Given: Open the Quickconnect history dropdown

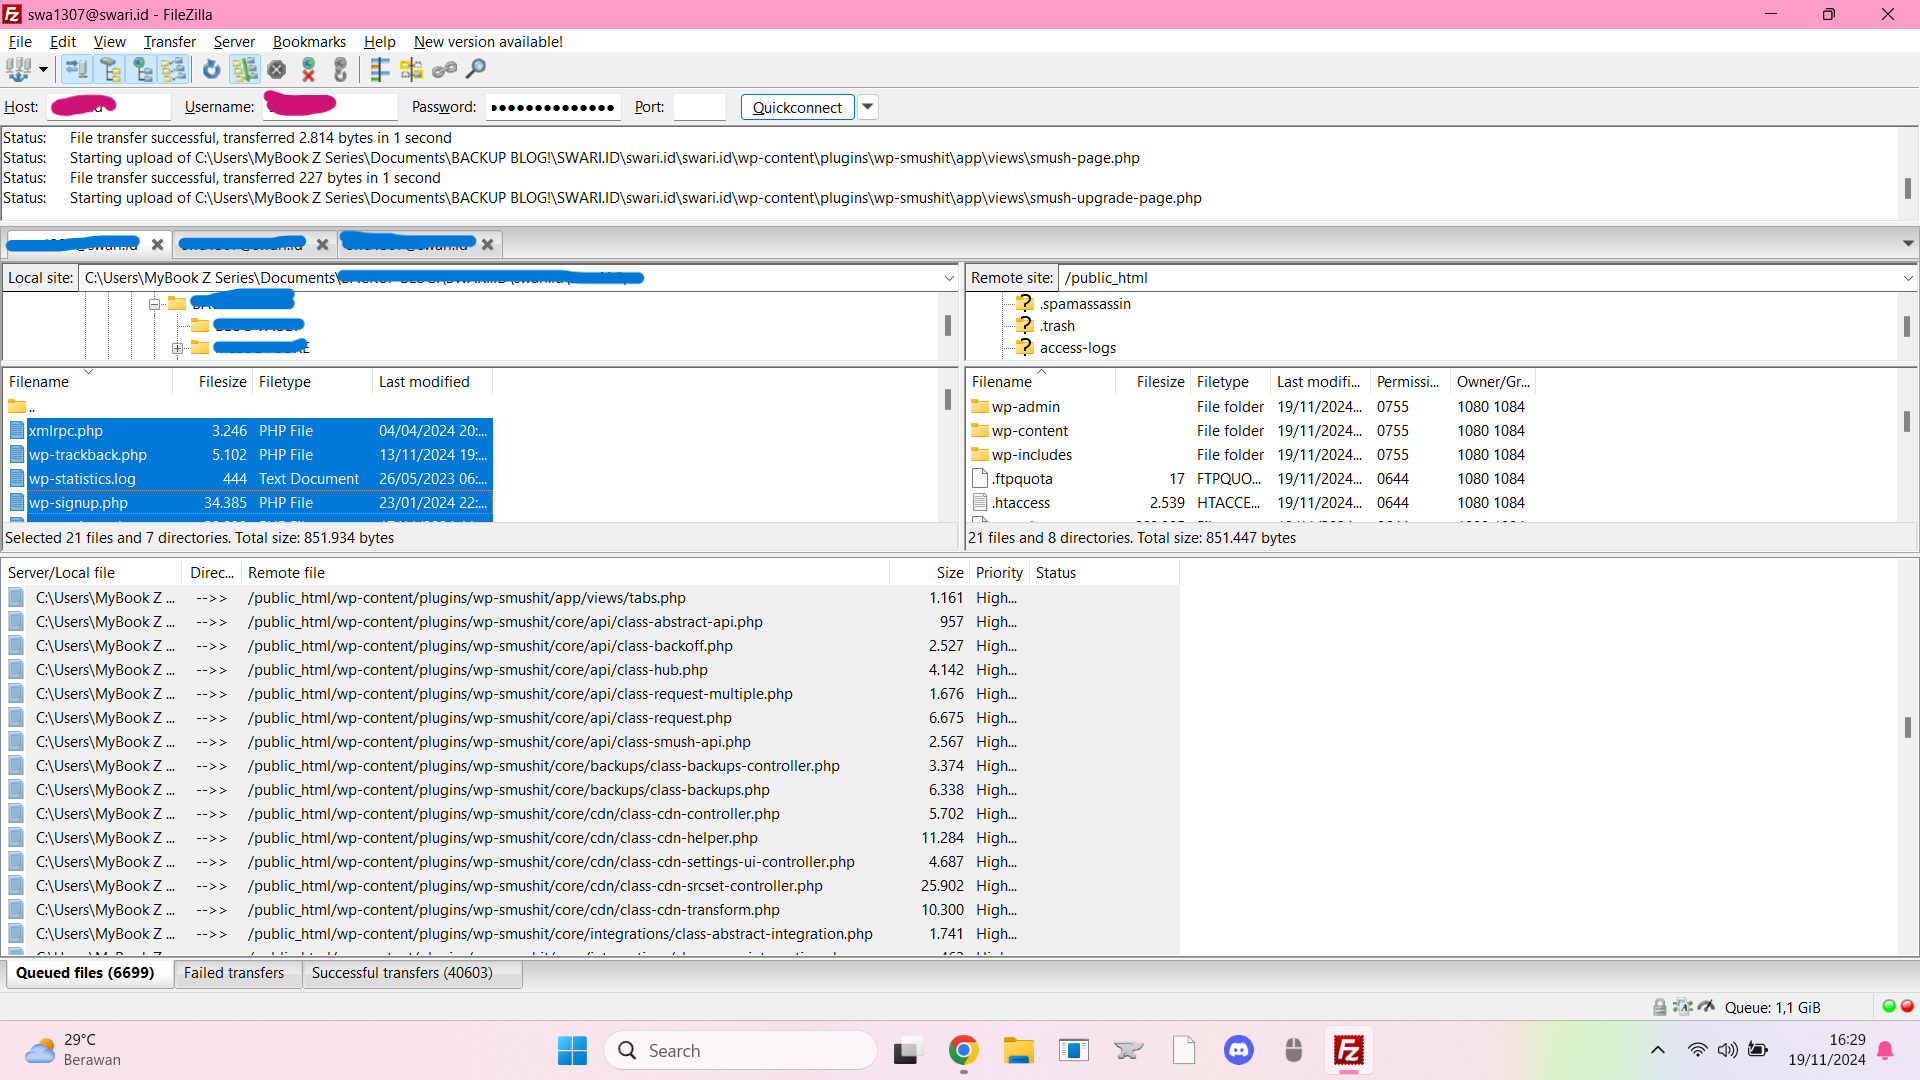Looking at the screenshot, I should 868,108.
